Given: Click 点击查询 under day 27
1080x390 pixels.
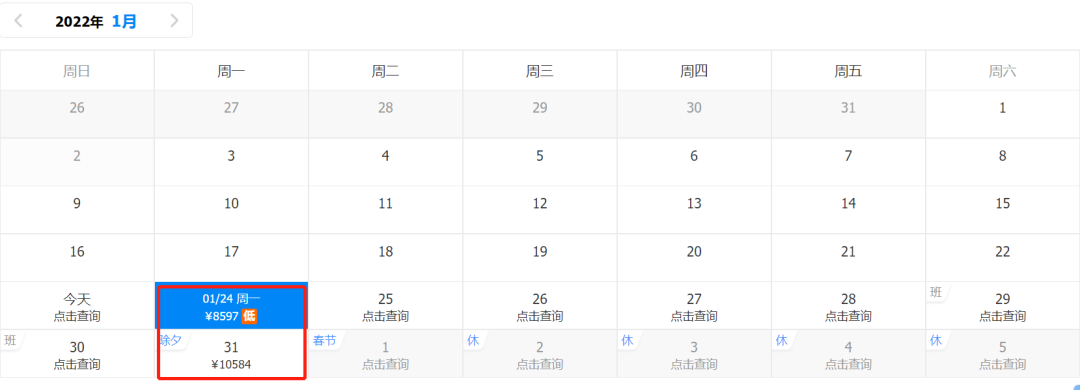Looking at the screenshot, I should pyautogui.click(x=694, y=317).
